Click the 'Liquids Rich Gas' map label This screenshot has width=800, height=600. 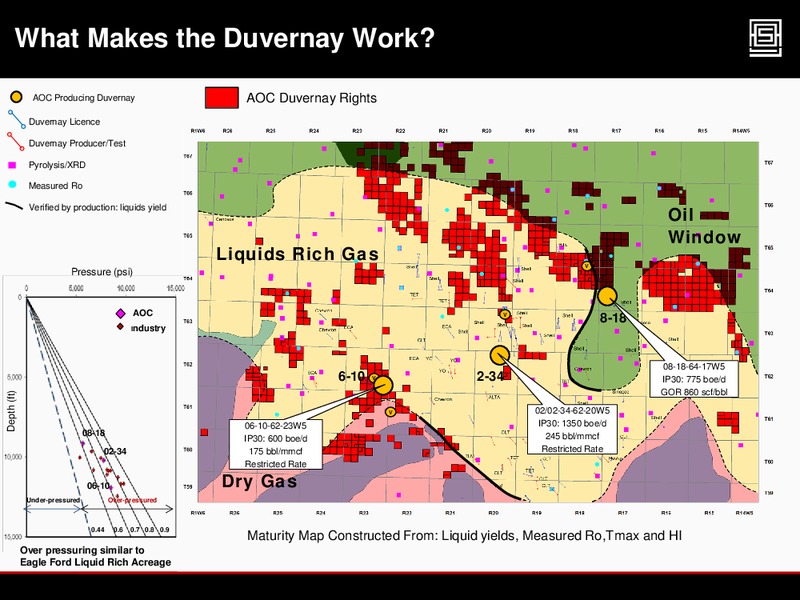pos(297,254)
